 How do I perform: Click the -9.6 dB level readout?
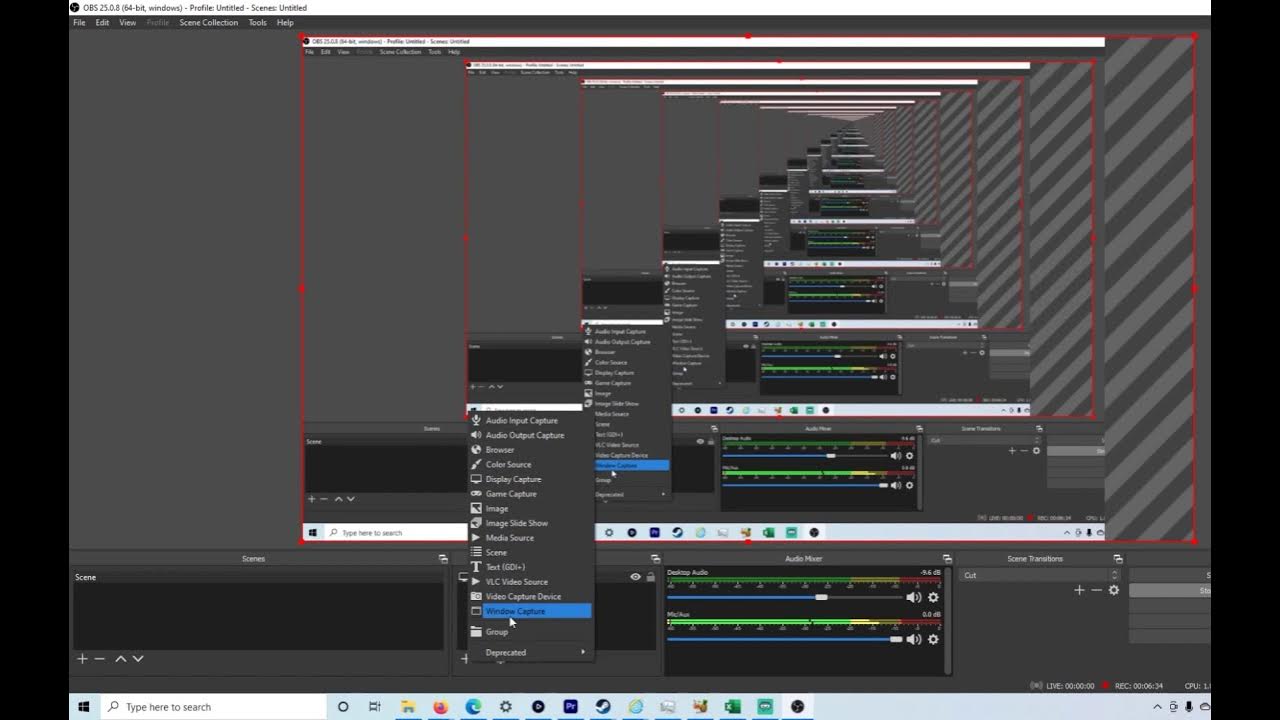point(930,573)
